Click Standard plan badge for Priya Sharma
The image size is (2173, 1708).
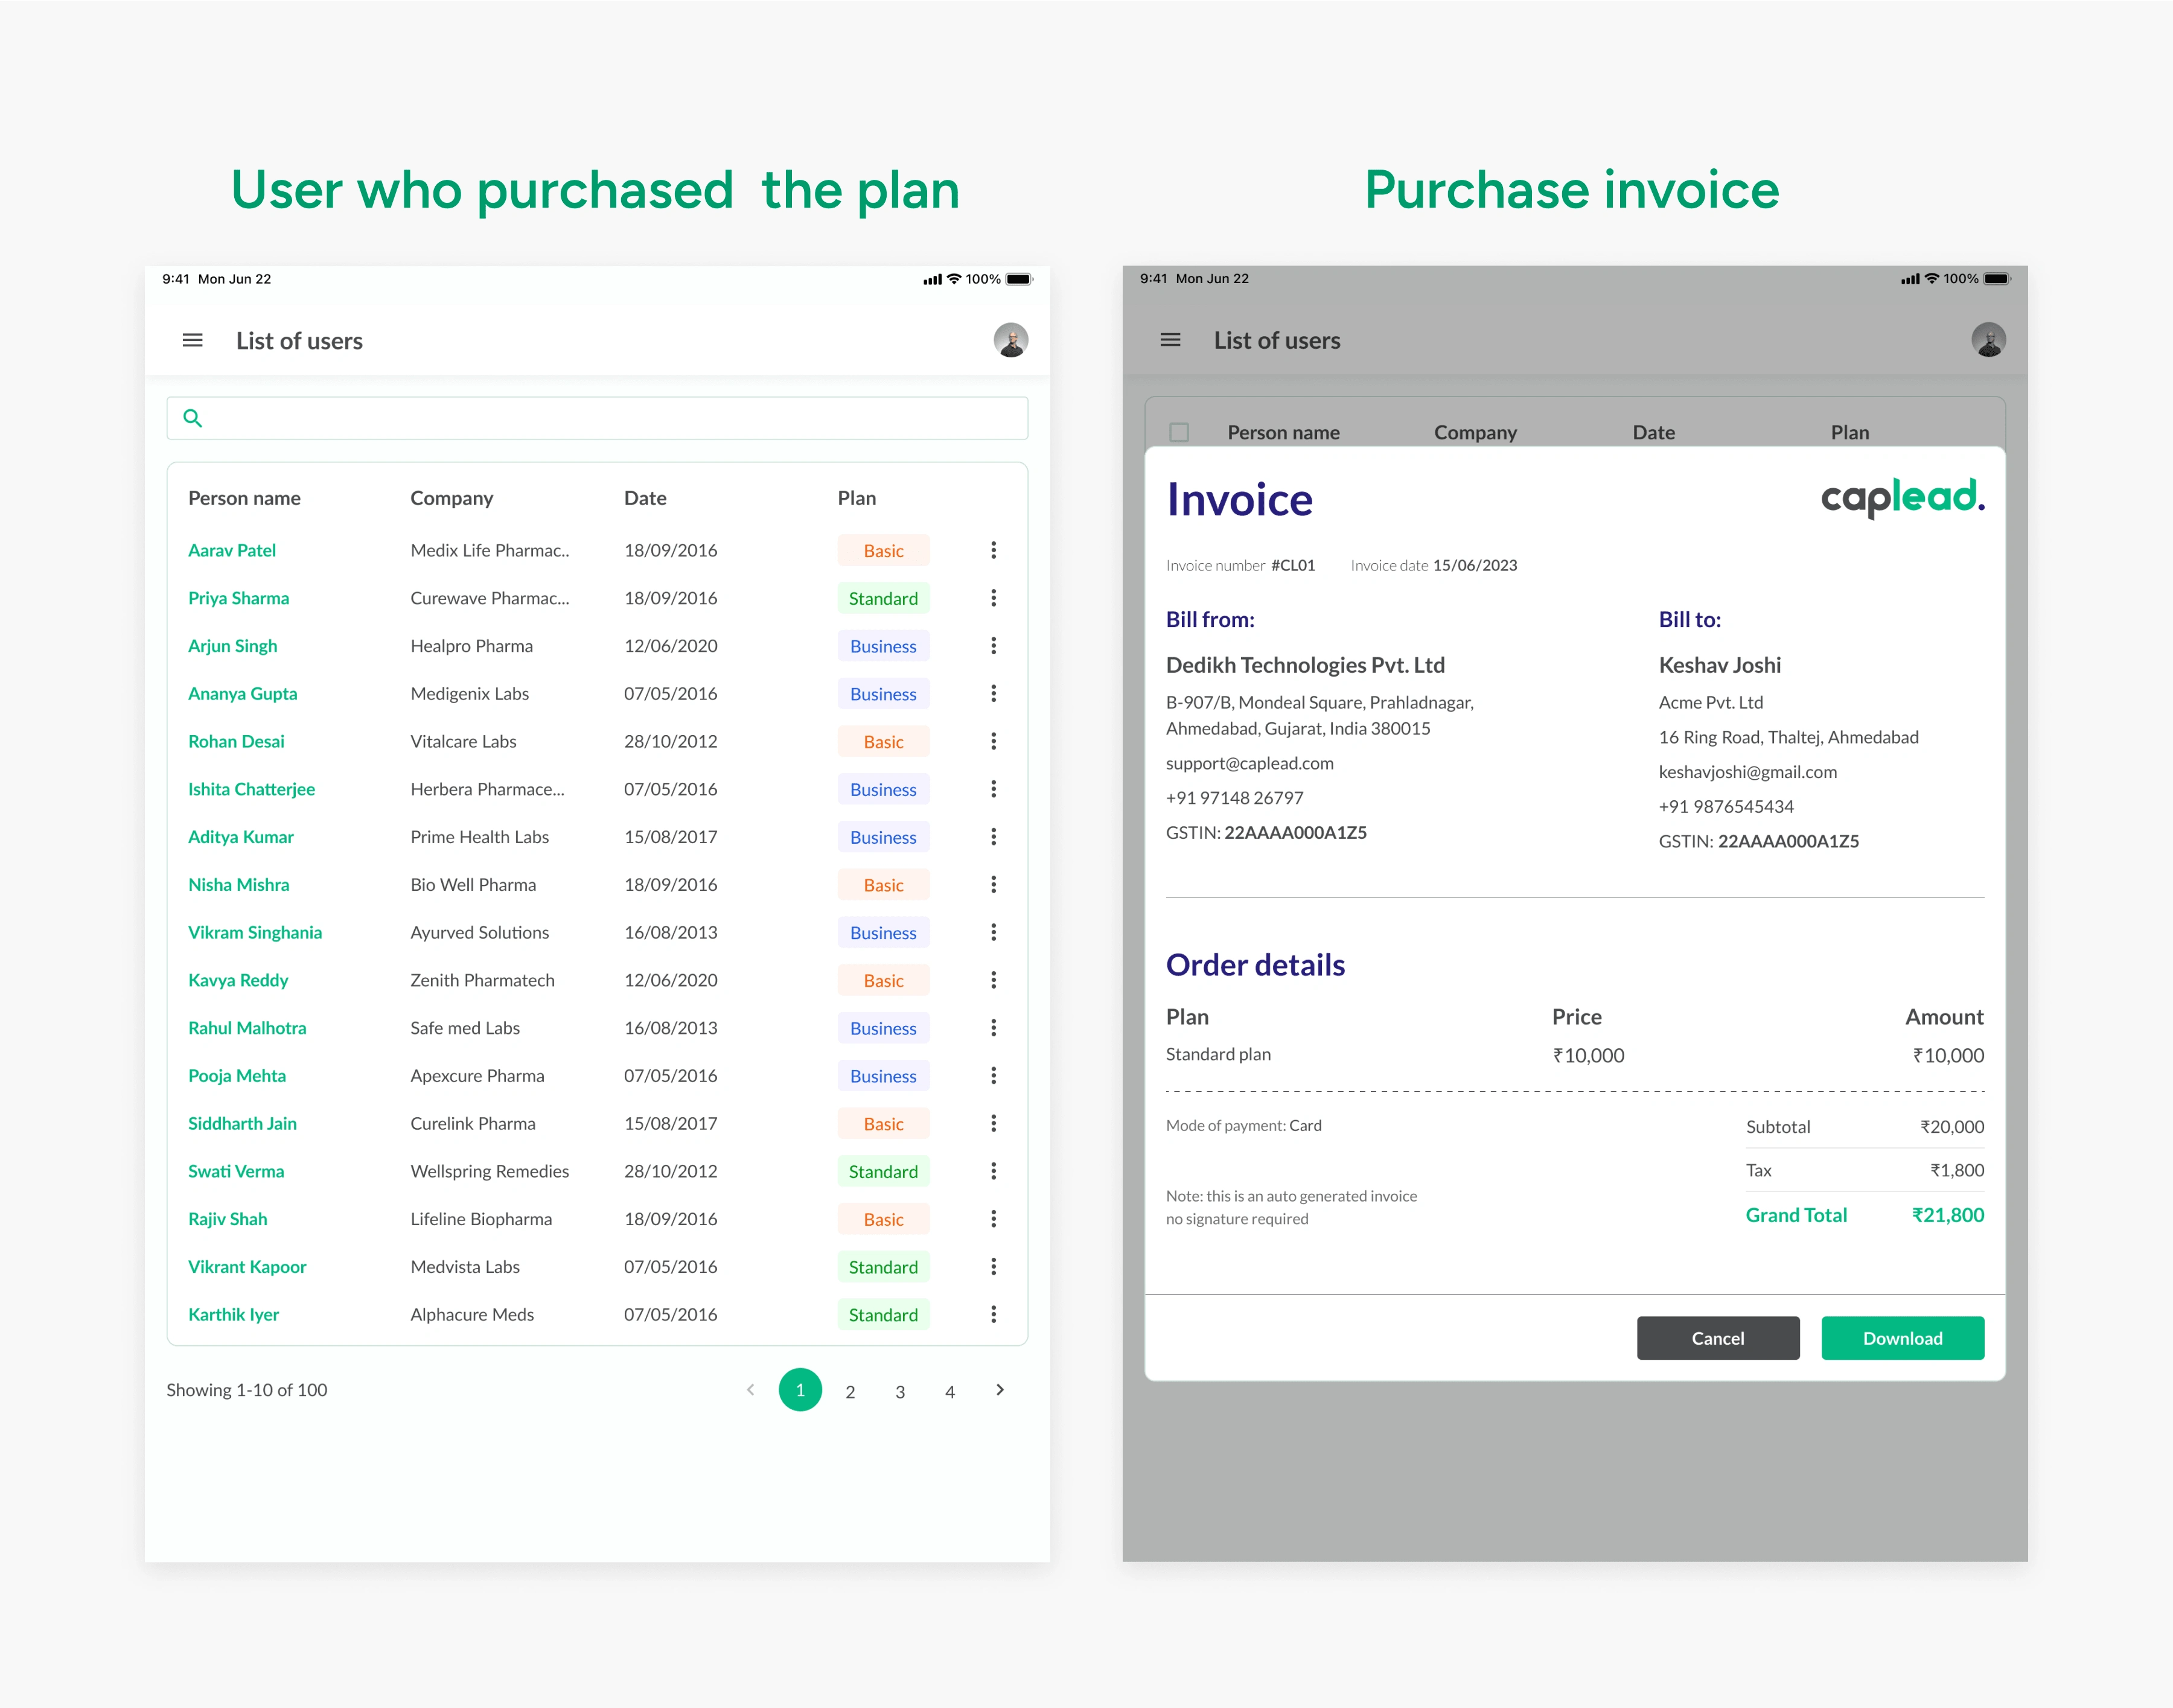coord(883,598)
